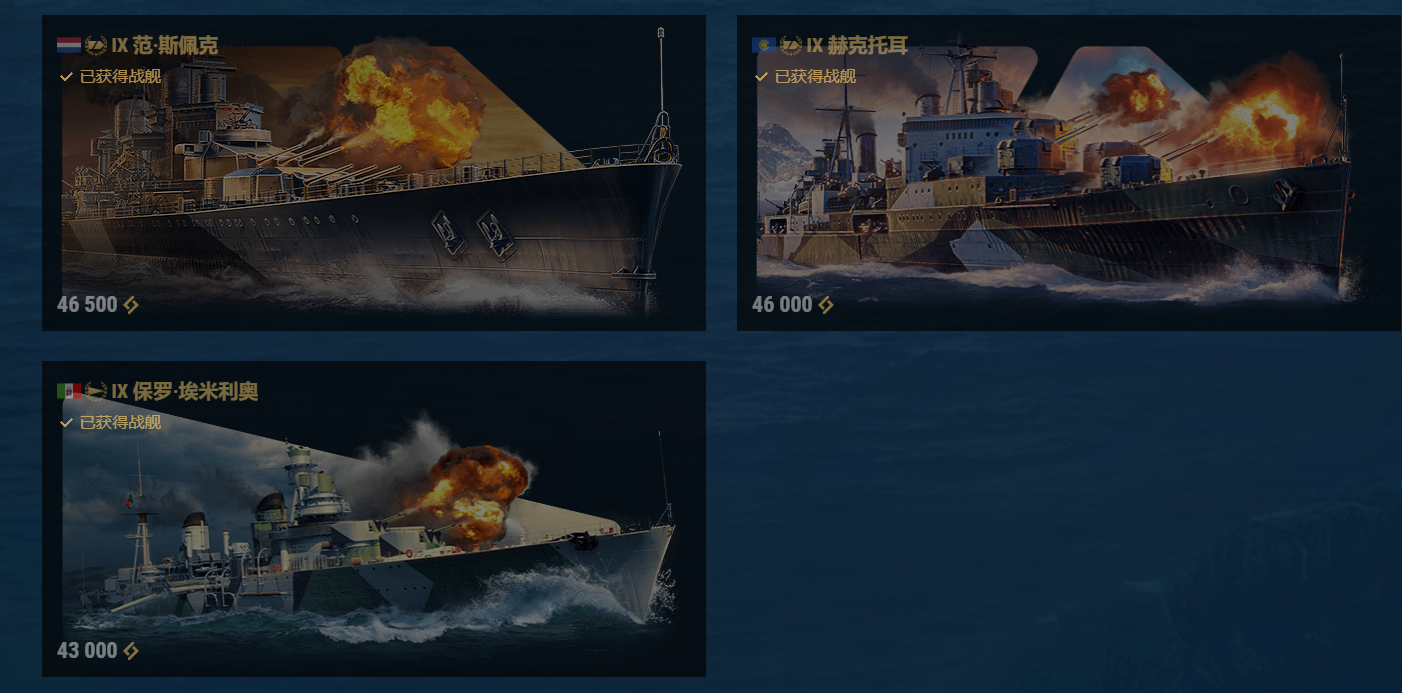Click the currency icon next to 46 000

click(826, 305)
